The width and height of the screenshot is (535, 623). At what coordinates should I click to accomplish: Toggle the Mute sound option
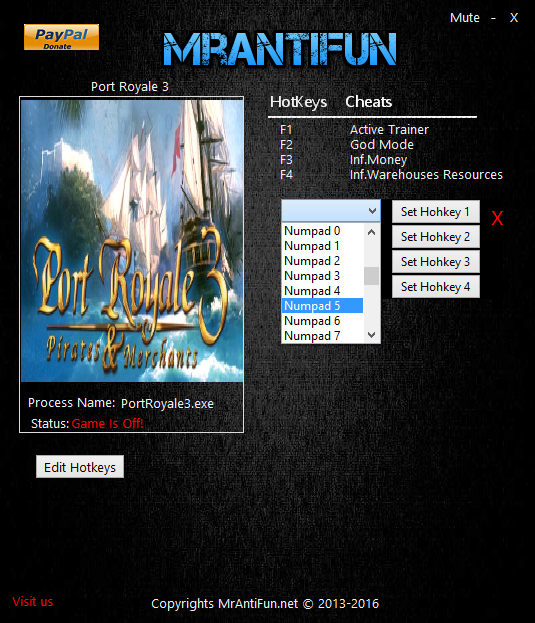(x=464, y=17)
